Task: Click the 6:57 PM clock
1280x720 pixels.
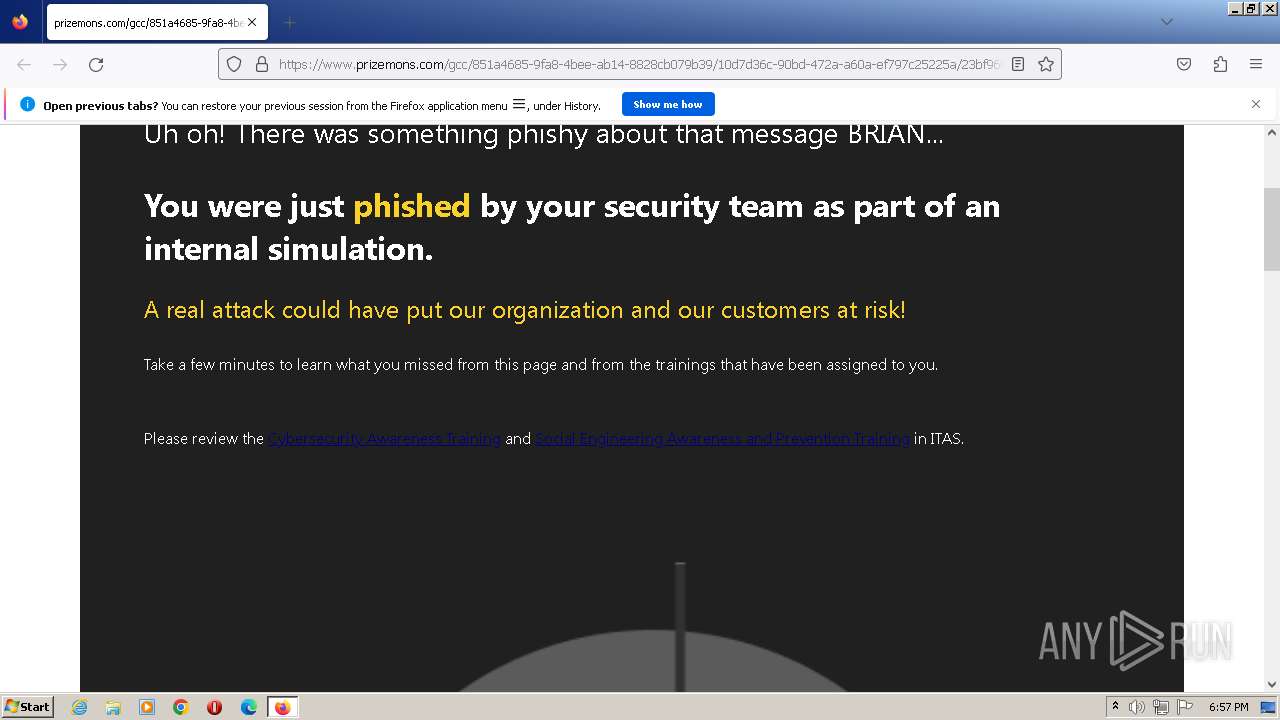Action: coord(1228,707)
